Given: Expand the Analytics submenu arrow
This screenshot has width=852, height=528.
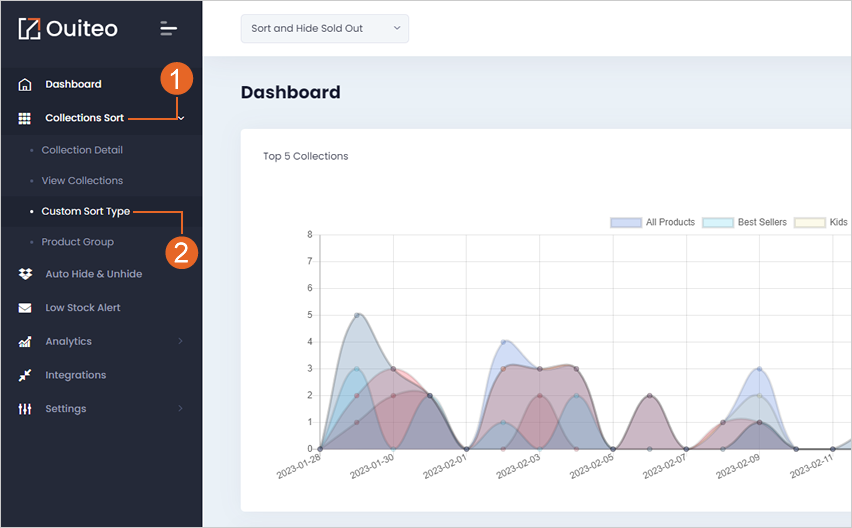Looking at the screenshot, I should [x=180, y=341].
